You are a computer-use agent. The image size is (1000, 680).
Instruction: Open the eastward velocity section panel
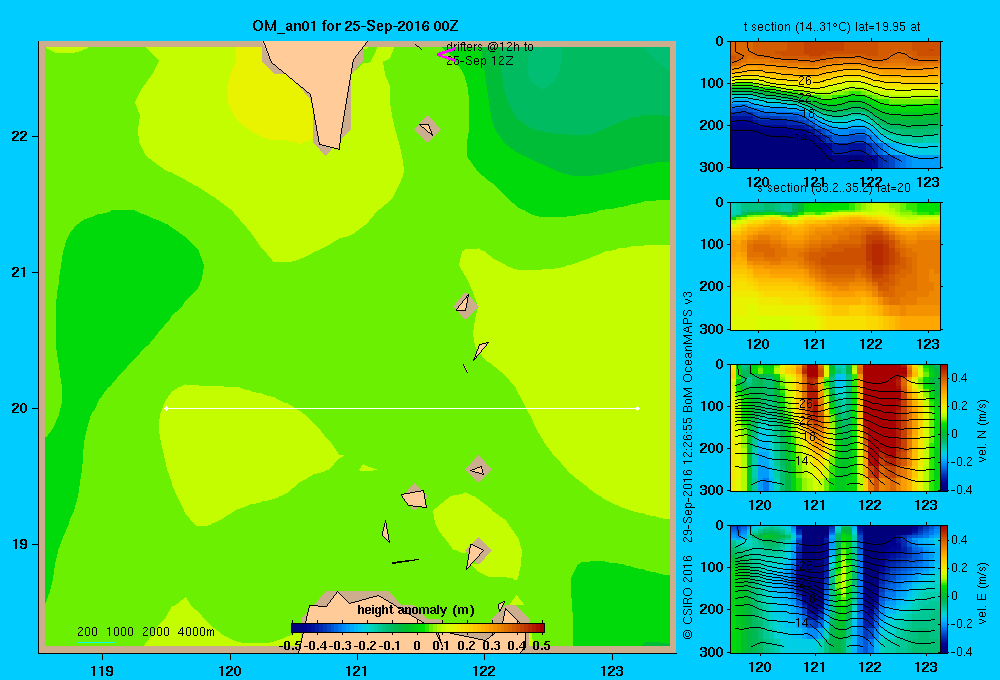click(x=835, y=589)
